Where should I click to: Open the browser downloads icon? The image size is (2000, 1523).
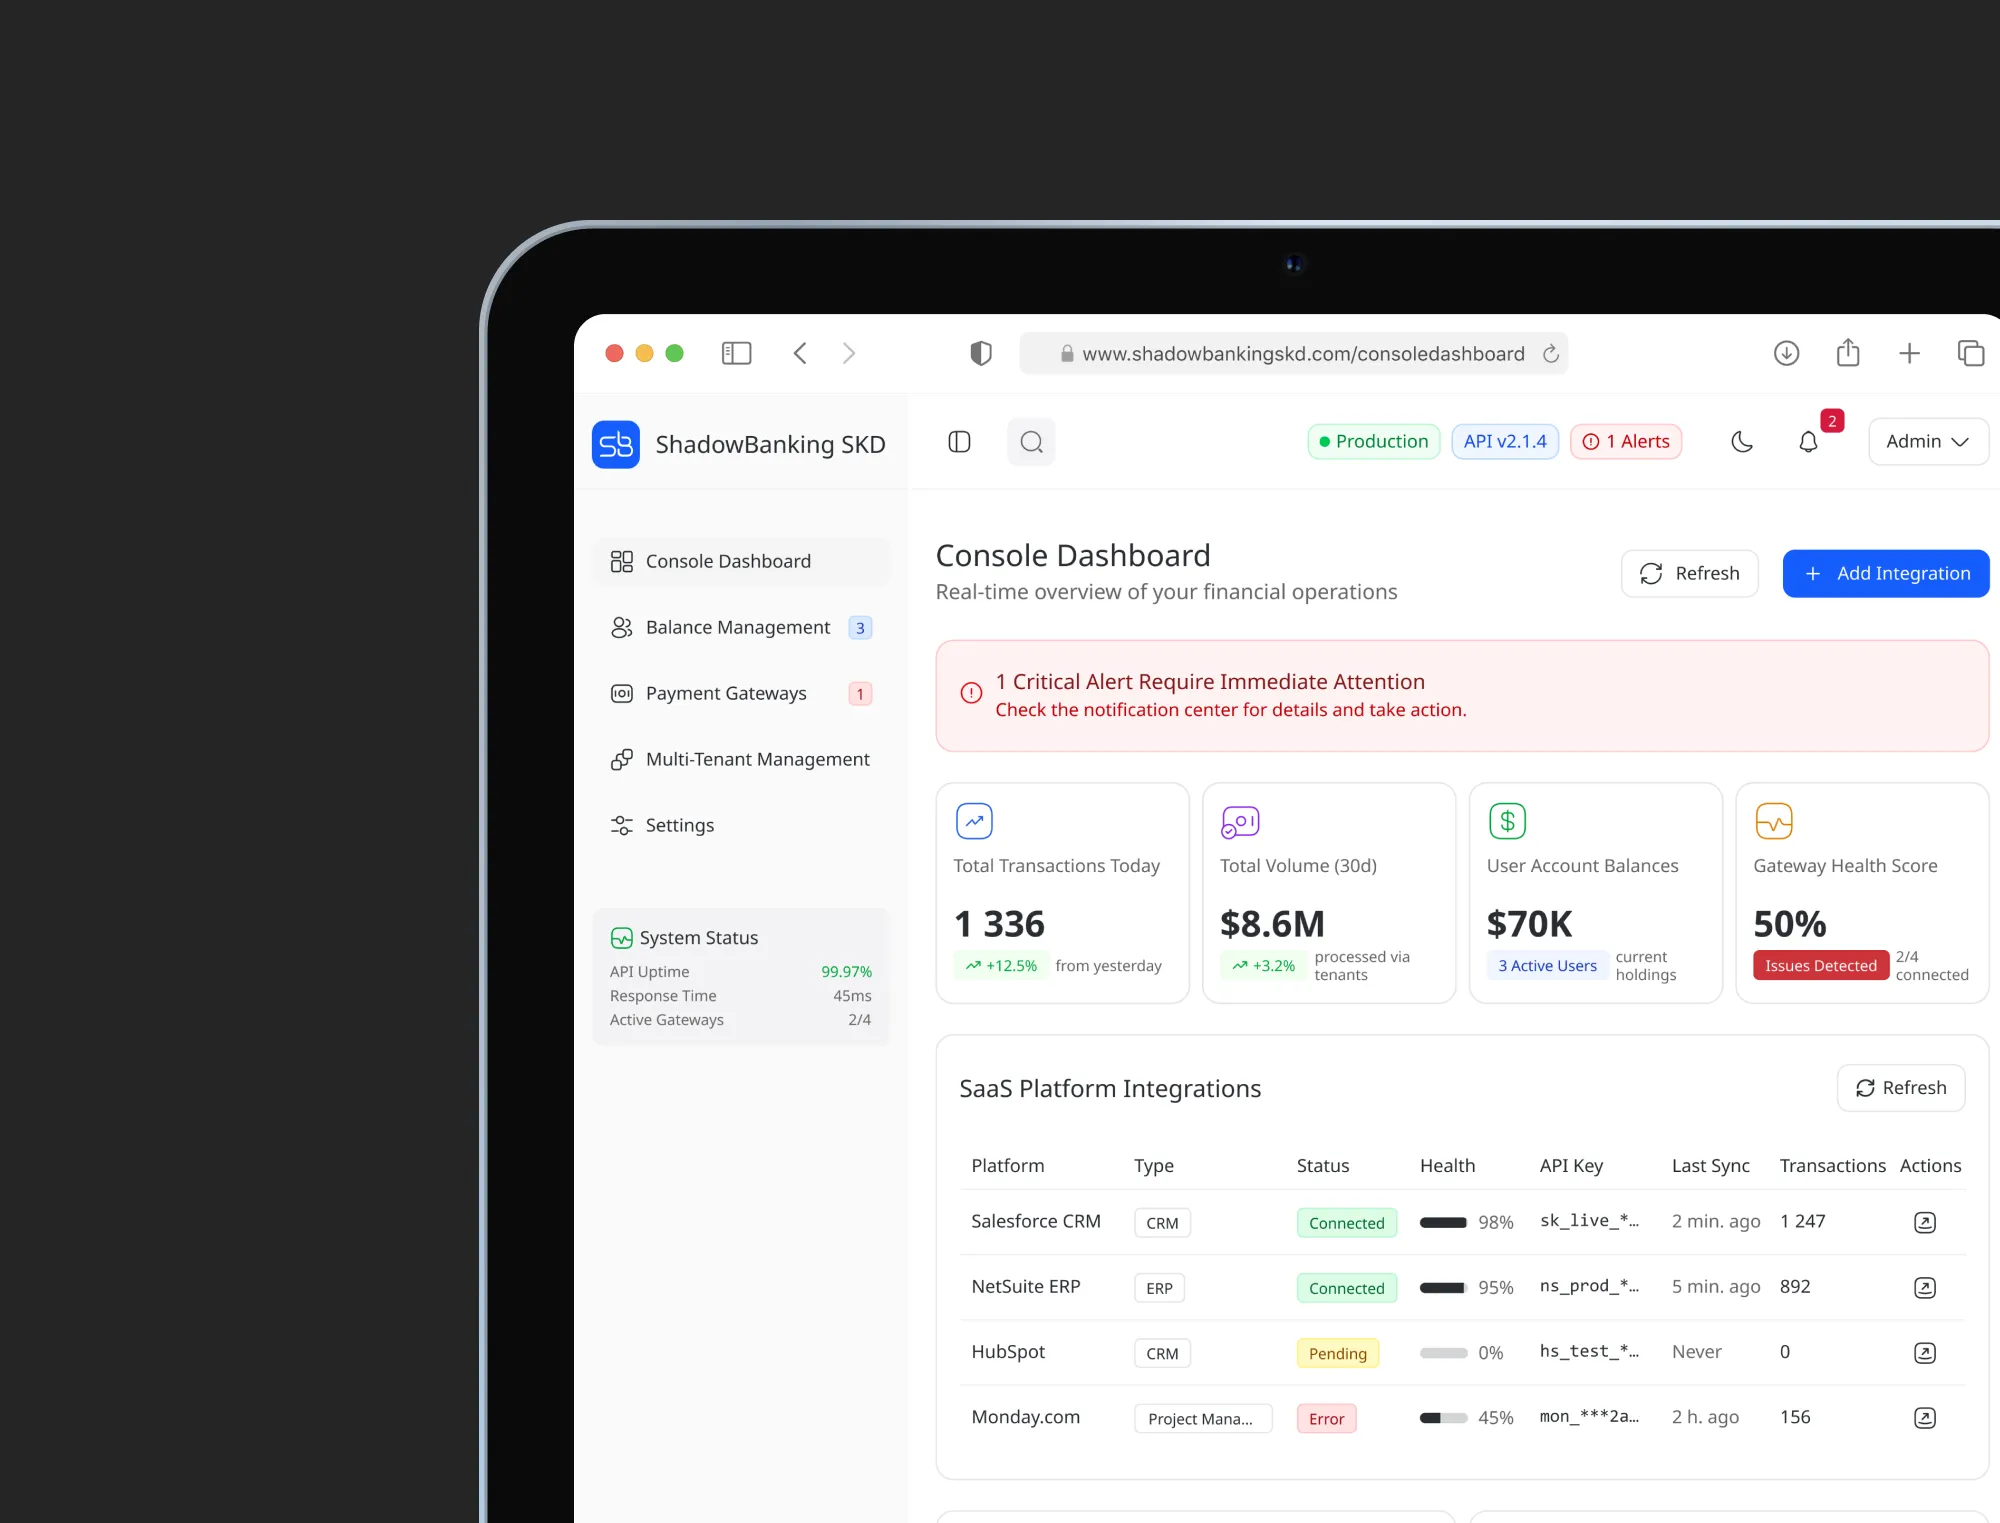click(x=1786, y=353)
